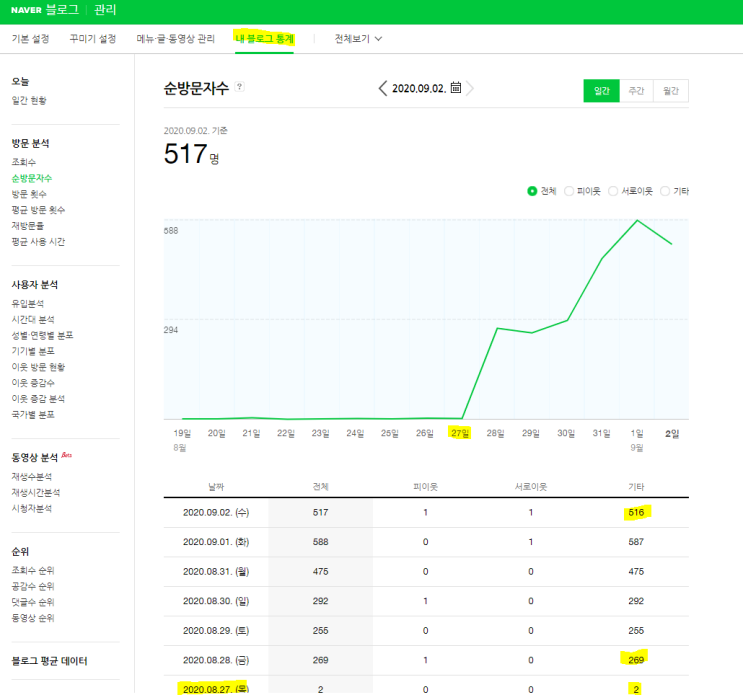Open the calendar date picker icon

click(455, 88)
